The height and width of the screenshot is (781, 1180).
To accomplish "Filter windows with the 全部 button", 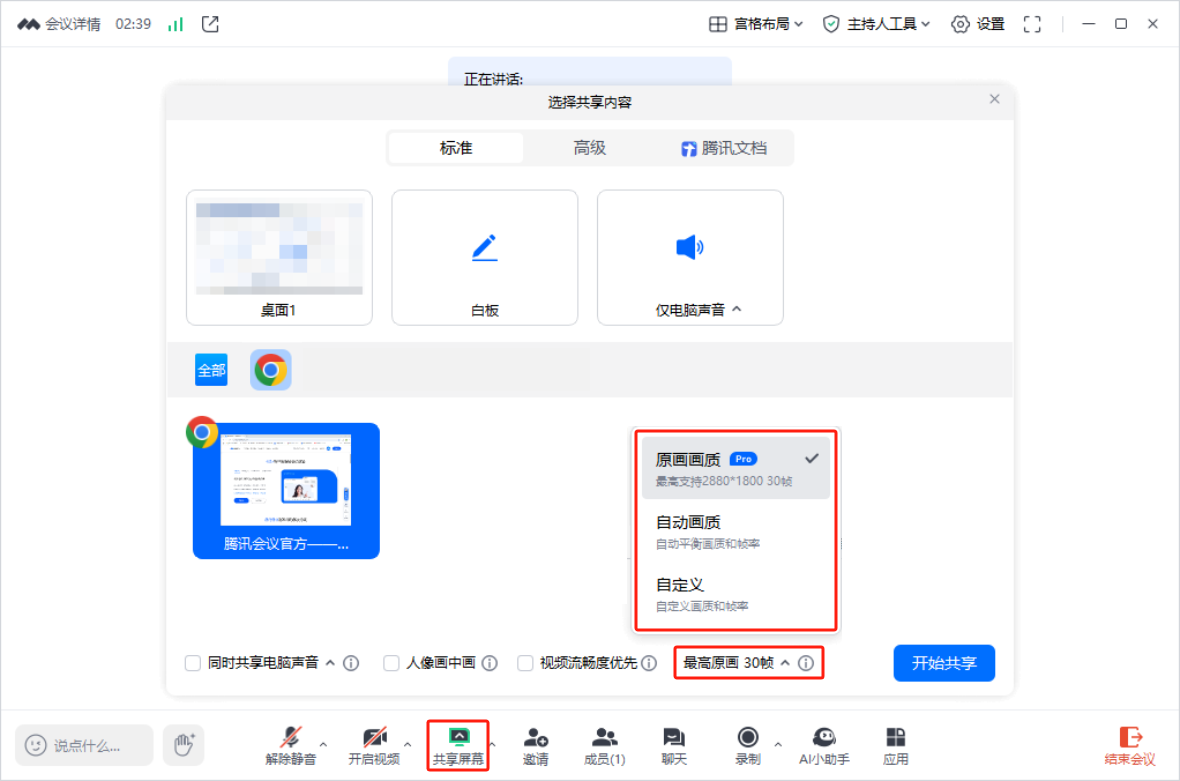I will coord(211,369).
